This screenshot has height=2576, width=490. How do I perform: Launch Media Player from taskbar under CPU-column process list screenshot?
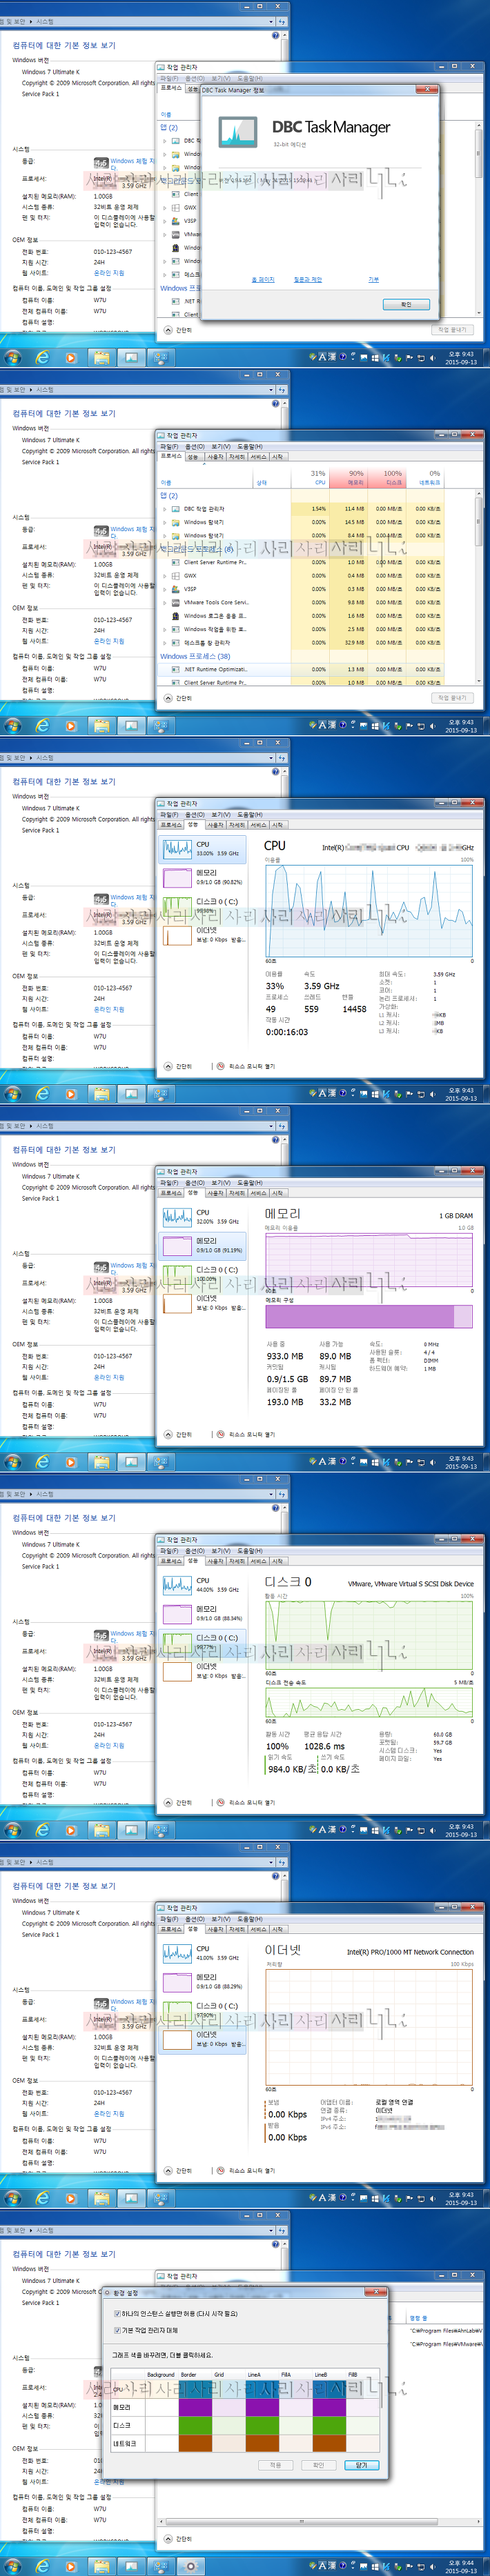click(x=71, y=725)
